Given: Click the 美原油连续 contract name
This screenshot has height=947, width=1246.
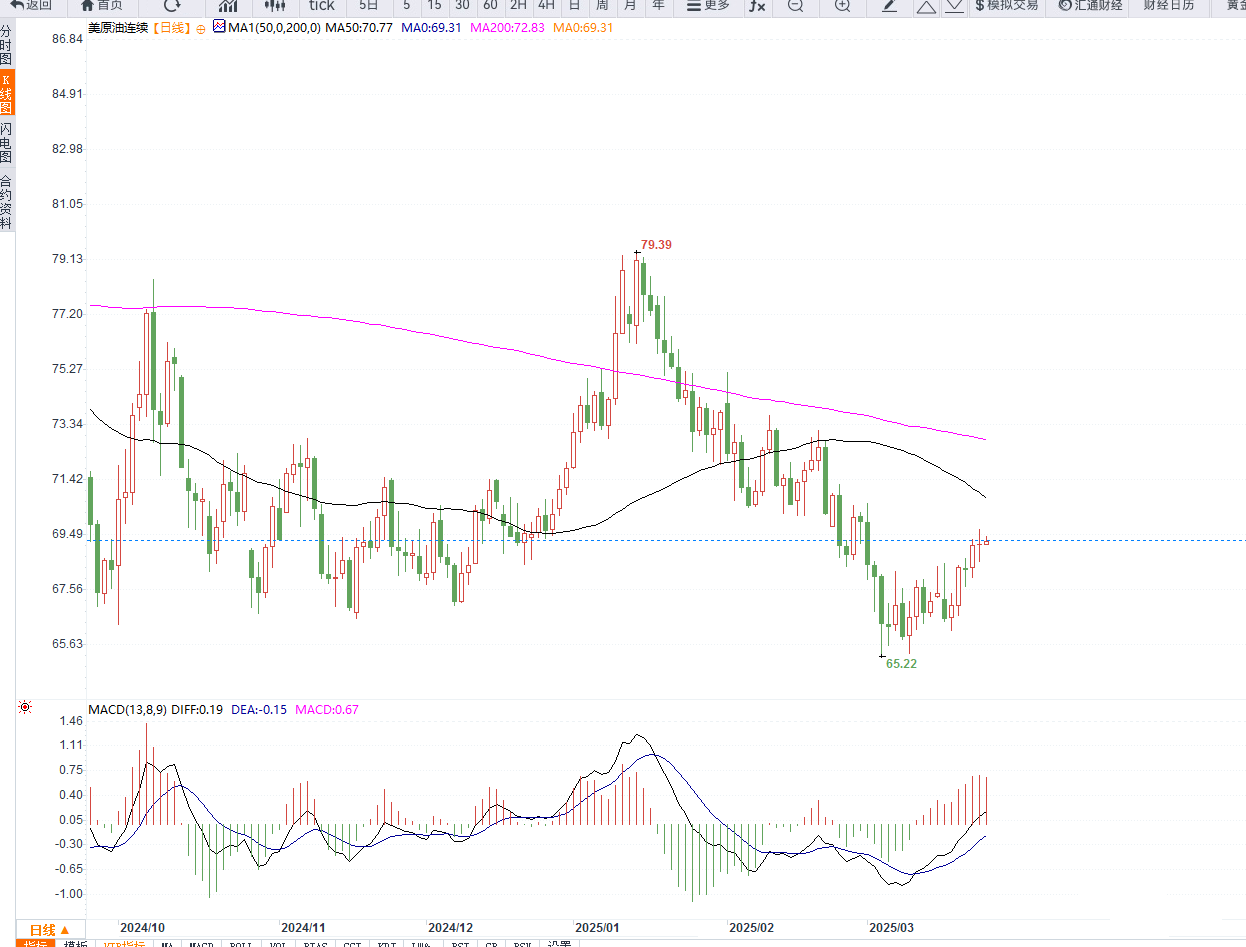Looking at the screenshot, I should (x=119, y=28).
